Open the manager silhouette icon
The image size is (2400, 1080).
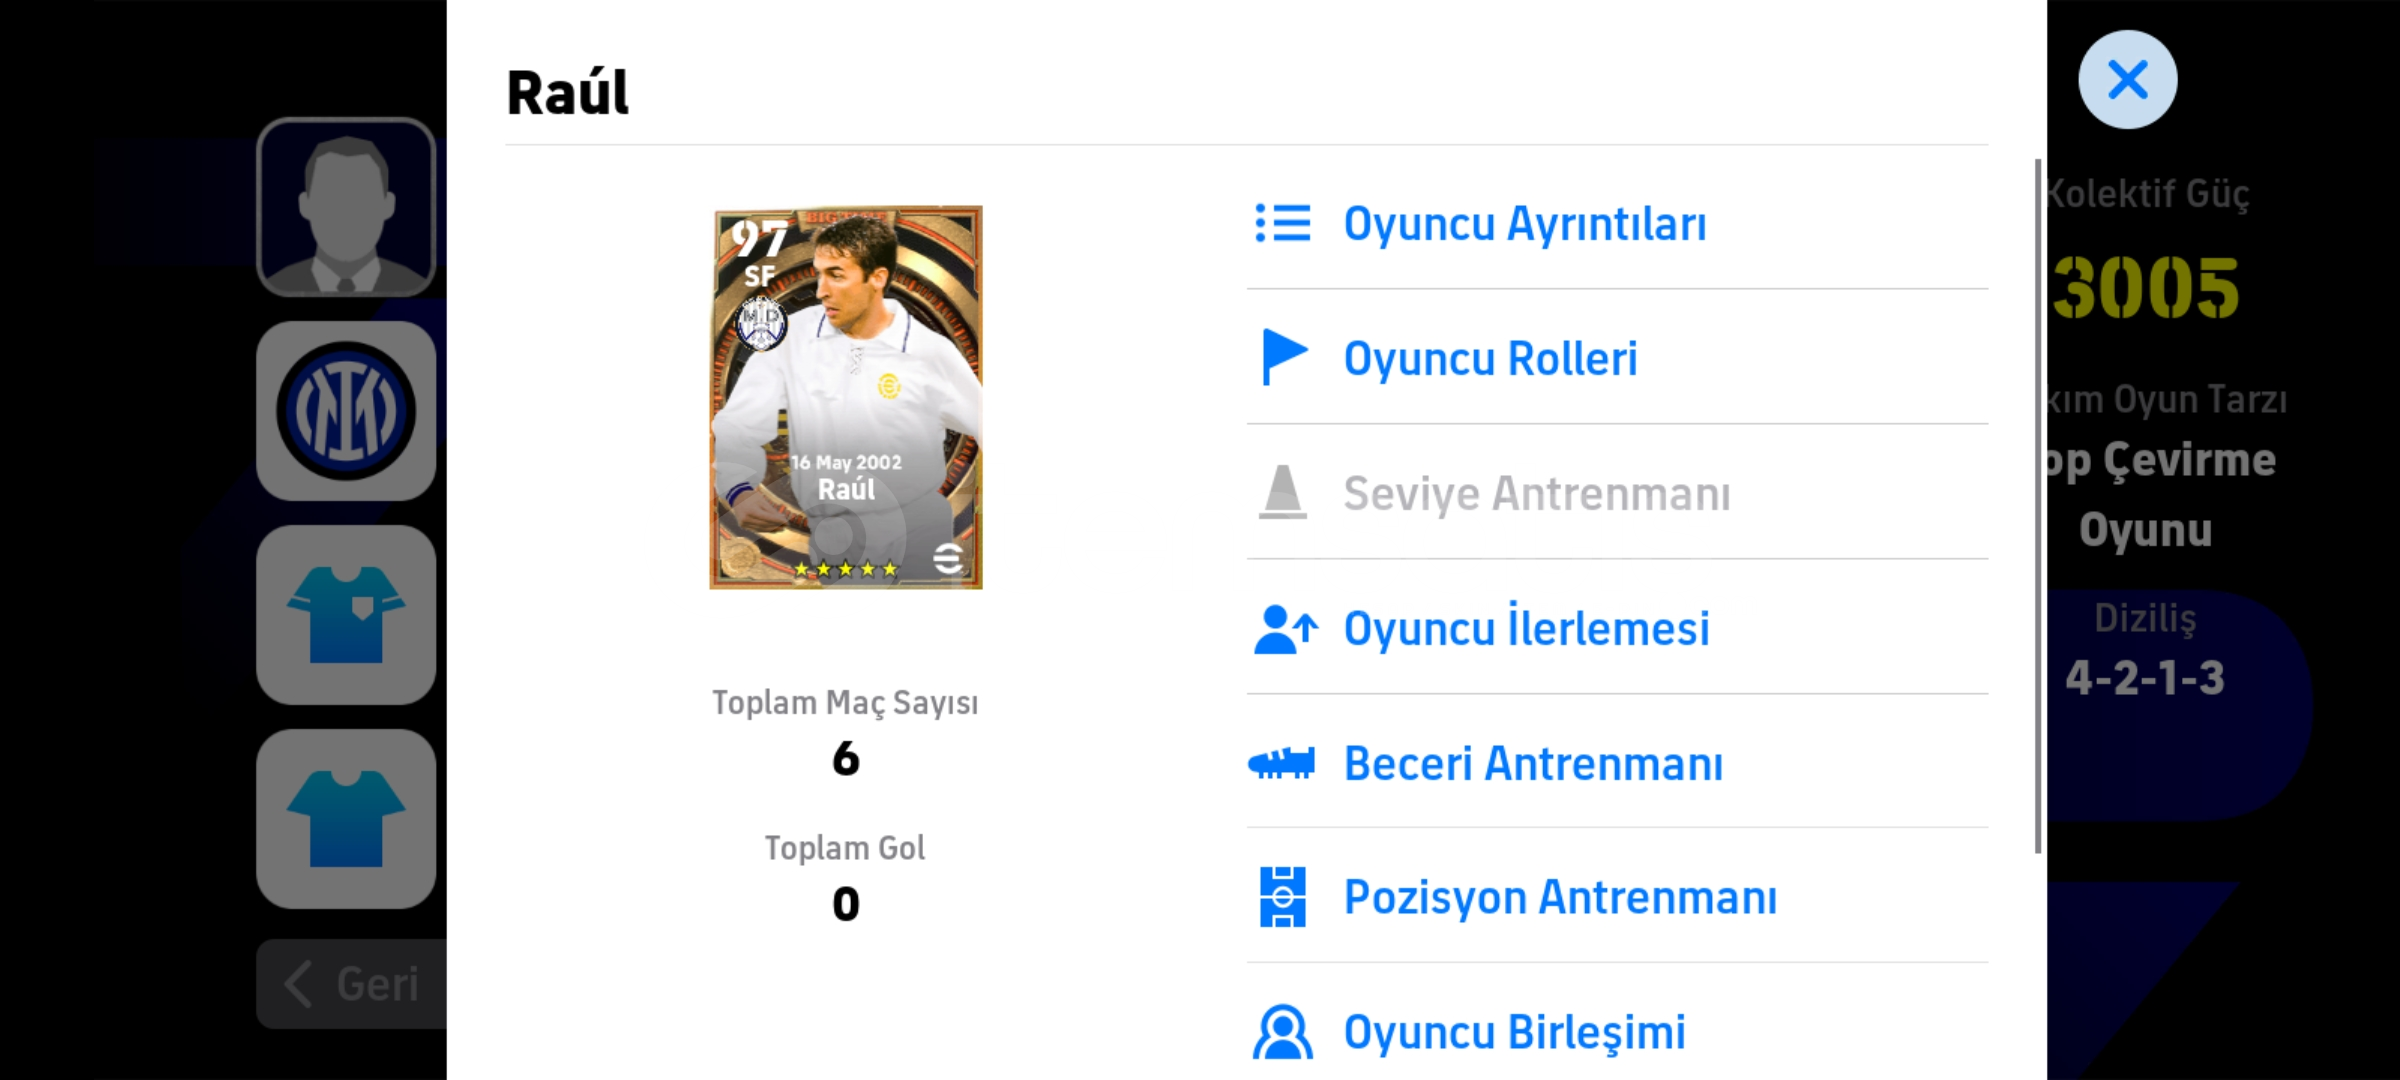click(346, 207)
